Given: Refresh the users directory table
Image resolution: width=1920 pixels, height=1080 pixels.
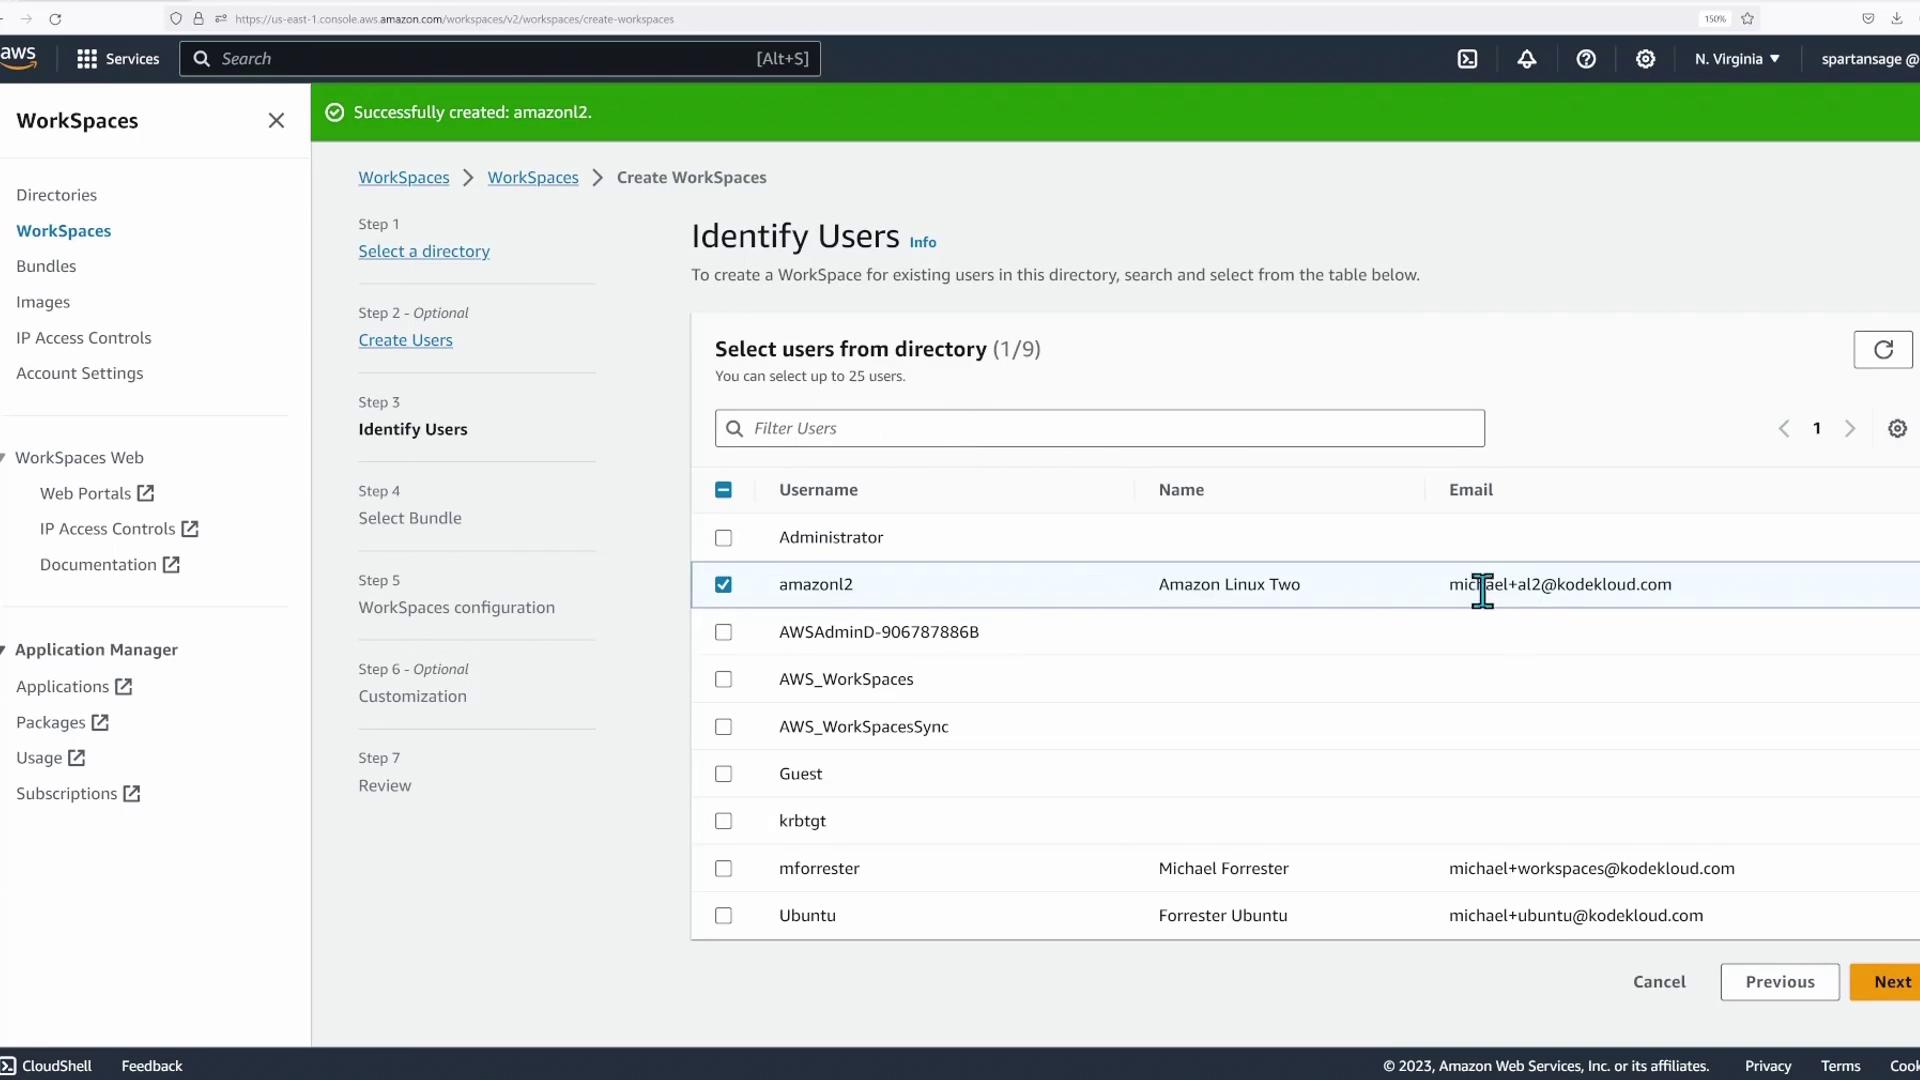Looking at the screenshot, I should (x=1883, y=350).
